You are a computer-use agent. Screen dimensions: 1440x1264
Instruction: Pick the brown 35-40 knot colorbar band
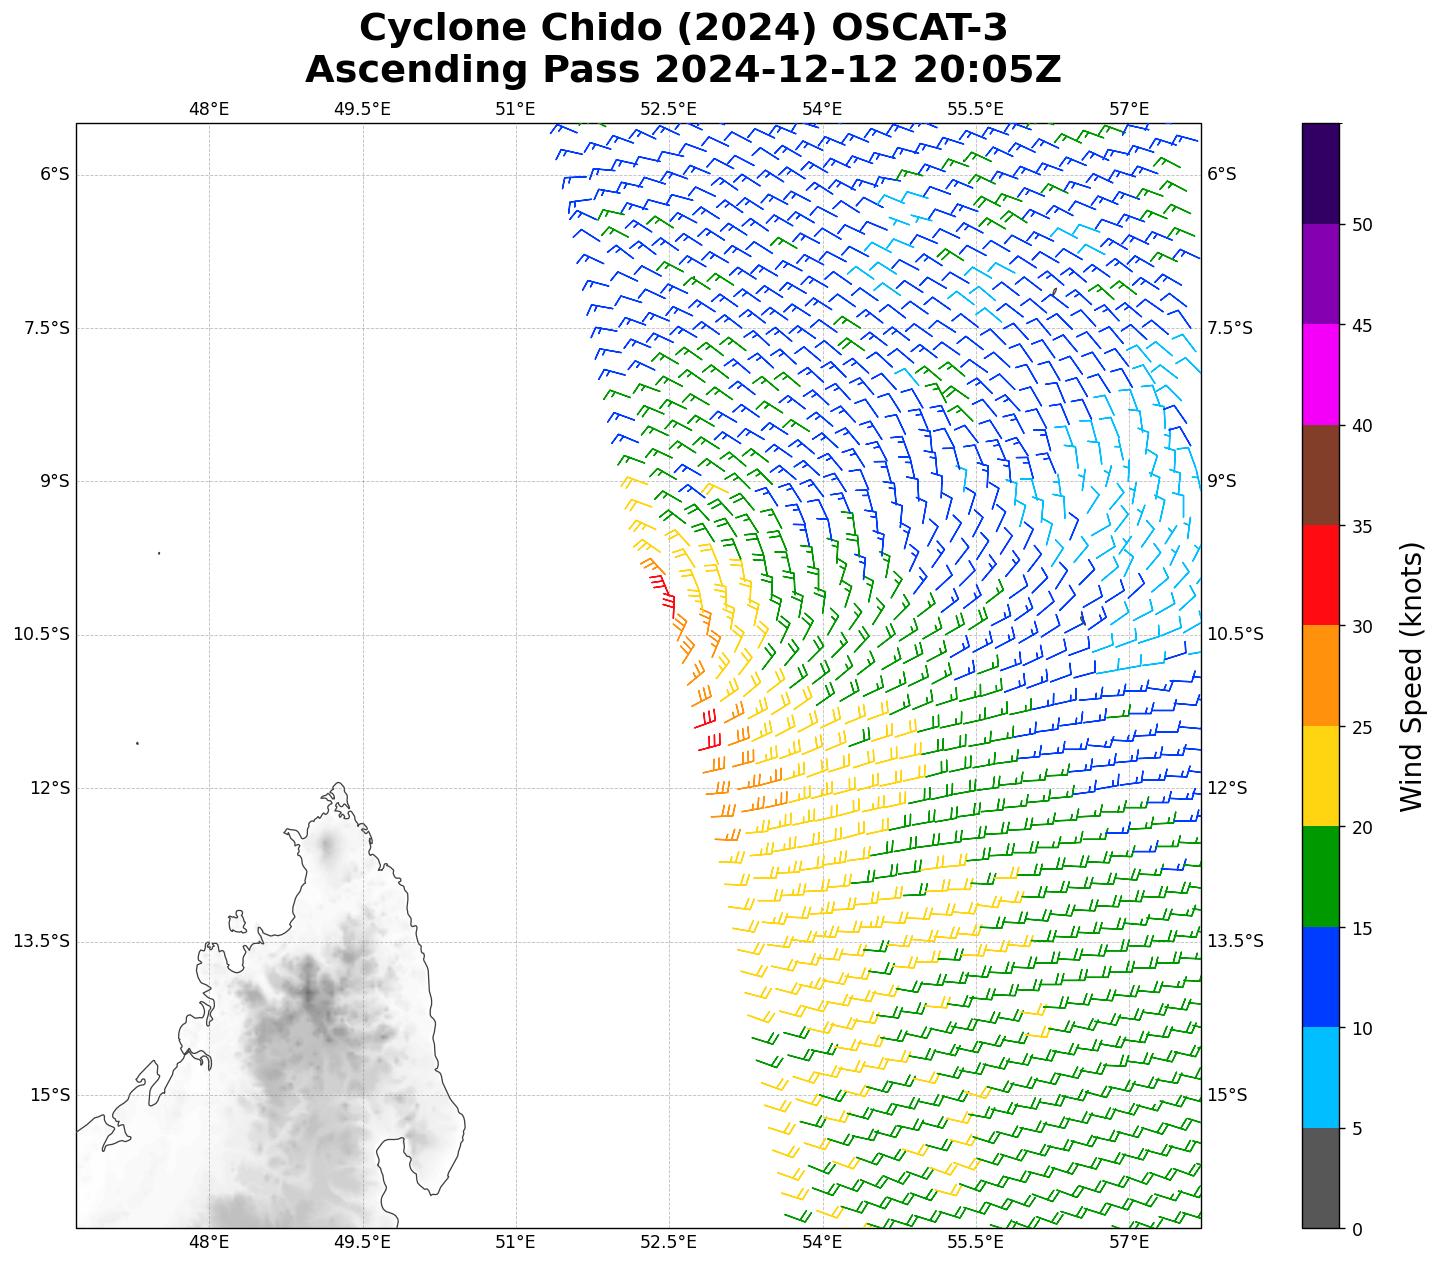pos(1320,475)
